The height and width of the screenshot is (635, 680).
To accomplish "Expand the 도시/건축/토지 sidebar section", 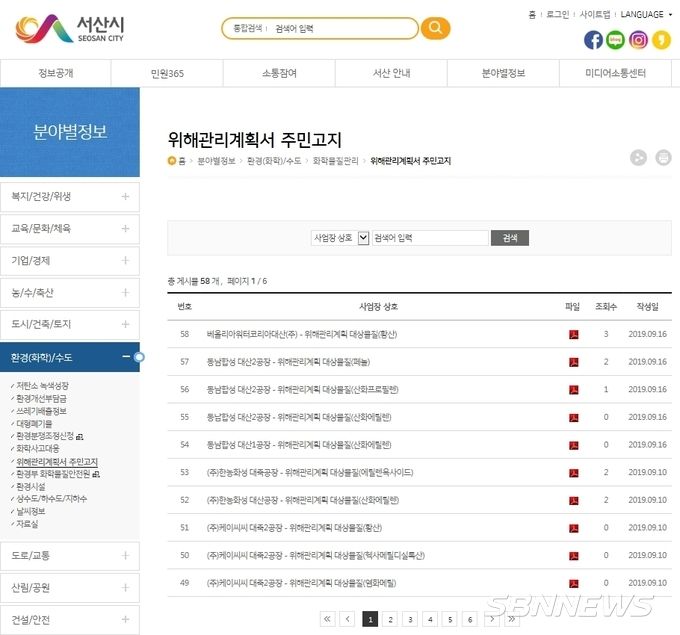I will click(x=70, y=324).
